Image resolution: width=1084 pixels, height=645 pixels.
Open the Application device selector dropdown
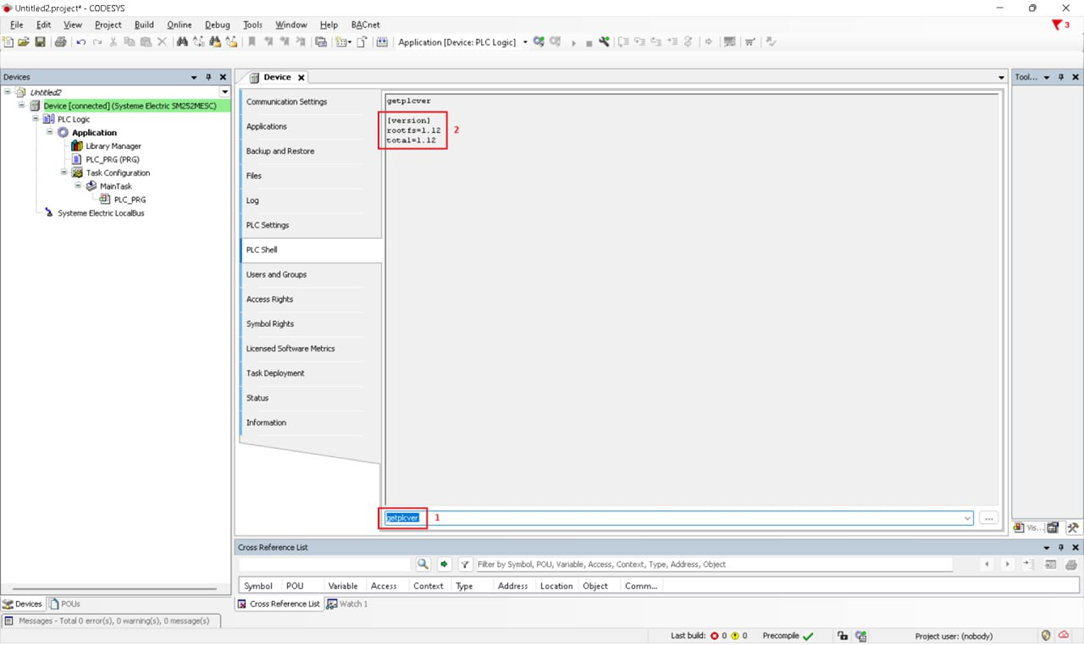[526, 42]
